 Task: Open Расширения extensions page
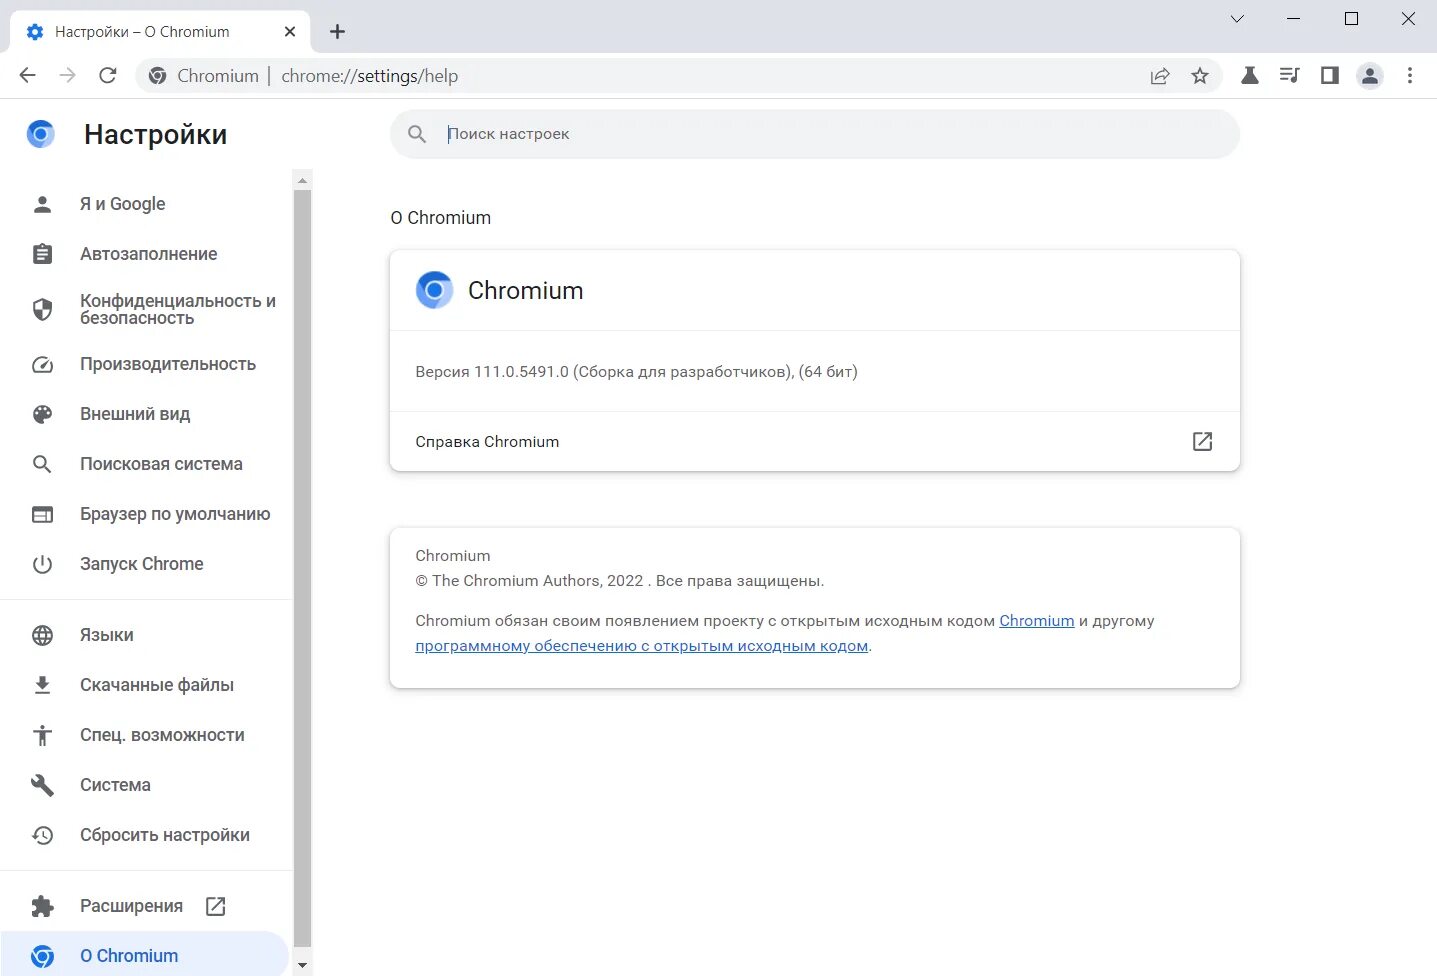(x=145, y=906)
